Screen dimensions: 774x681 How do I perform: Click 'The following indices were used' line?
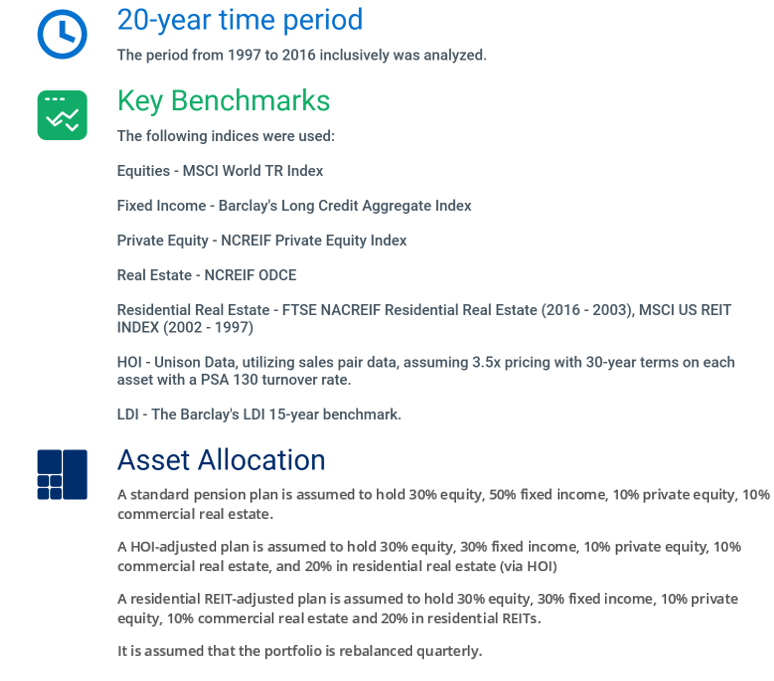pyautogui.click(x=226, y=136)
